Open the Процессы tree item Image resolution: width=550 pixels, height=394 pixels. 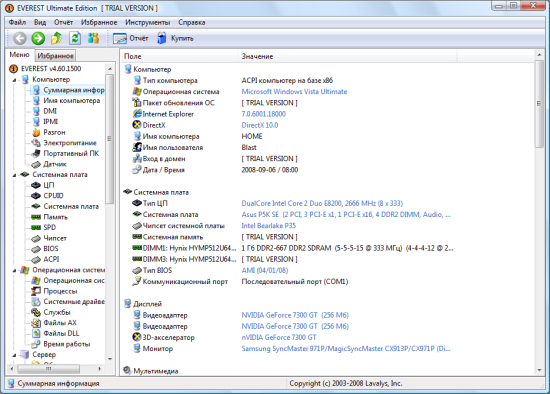pyautogui.click(x=54, y=291)
